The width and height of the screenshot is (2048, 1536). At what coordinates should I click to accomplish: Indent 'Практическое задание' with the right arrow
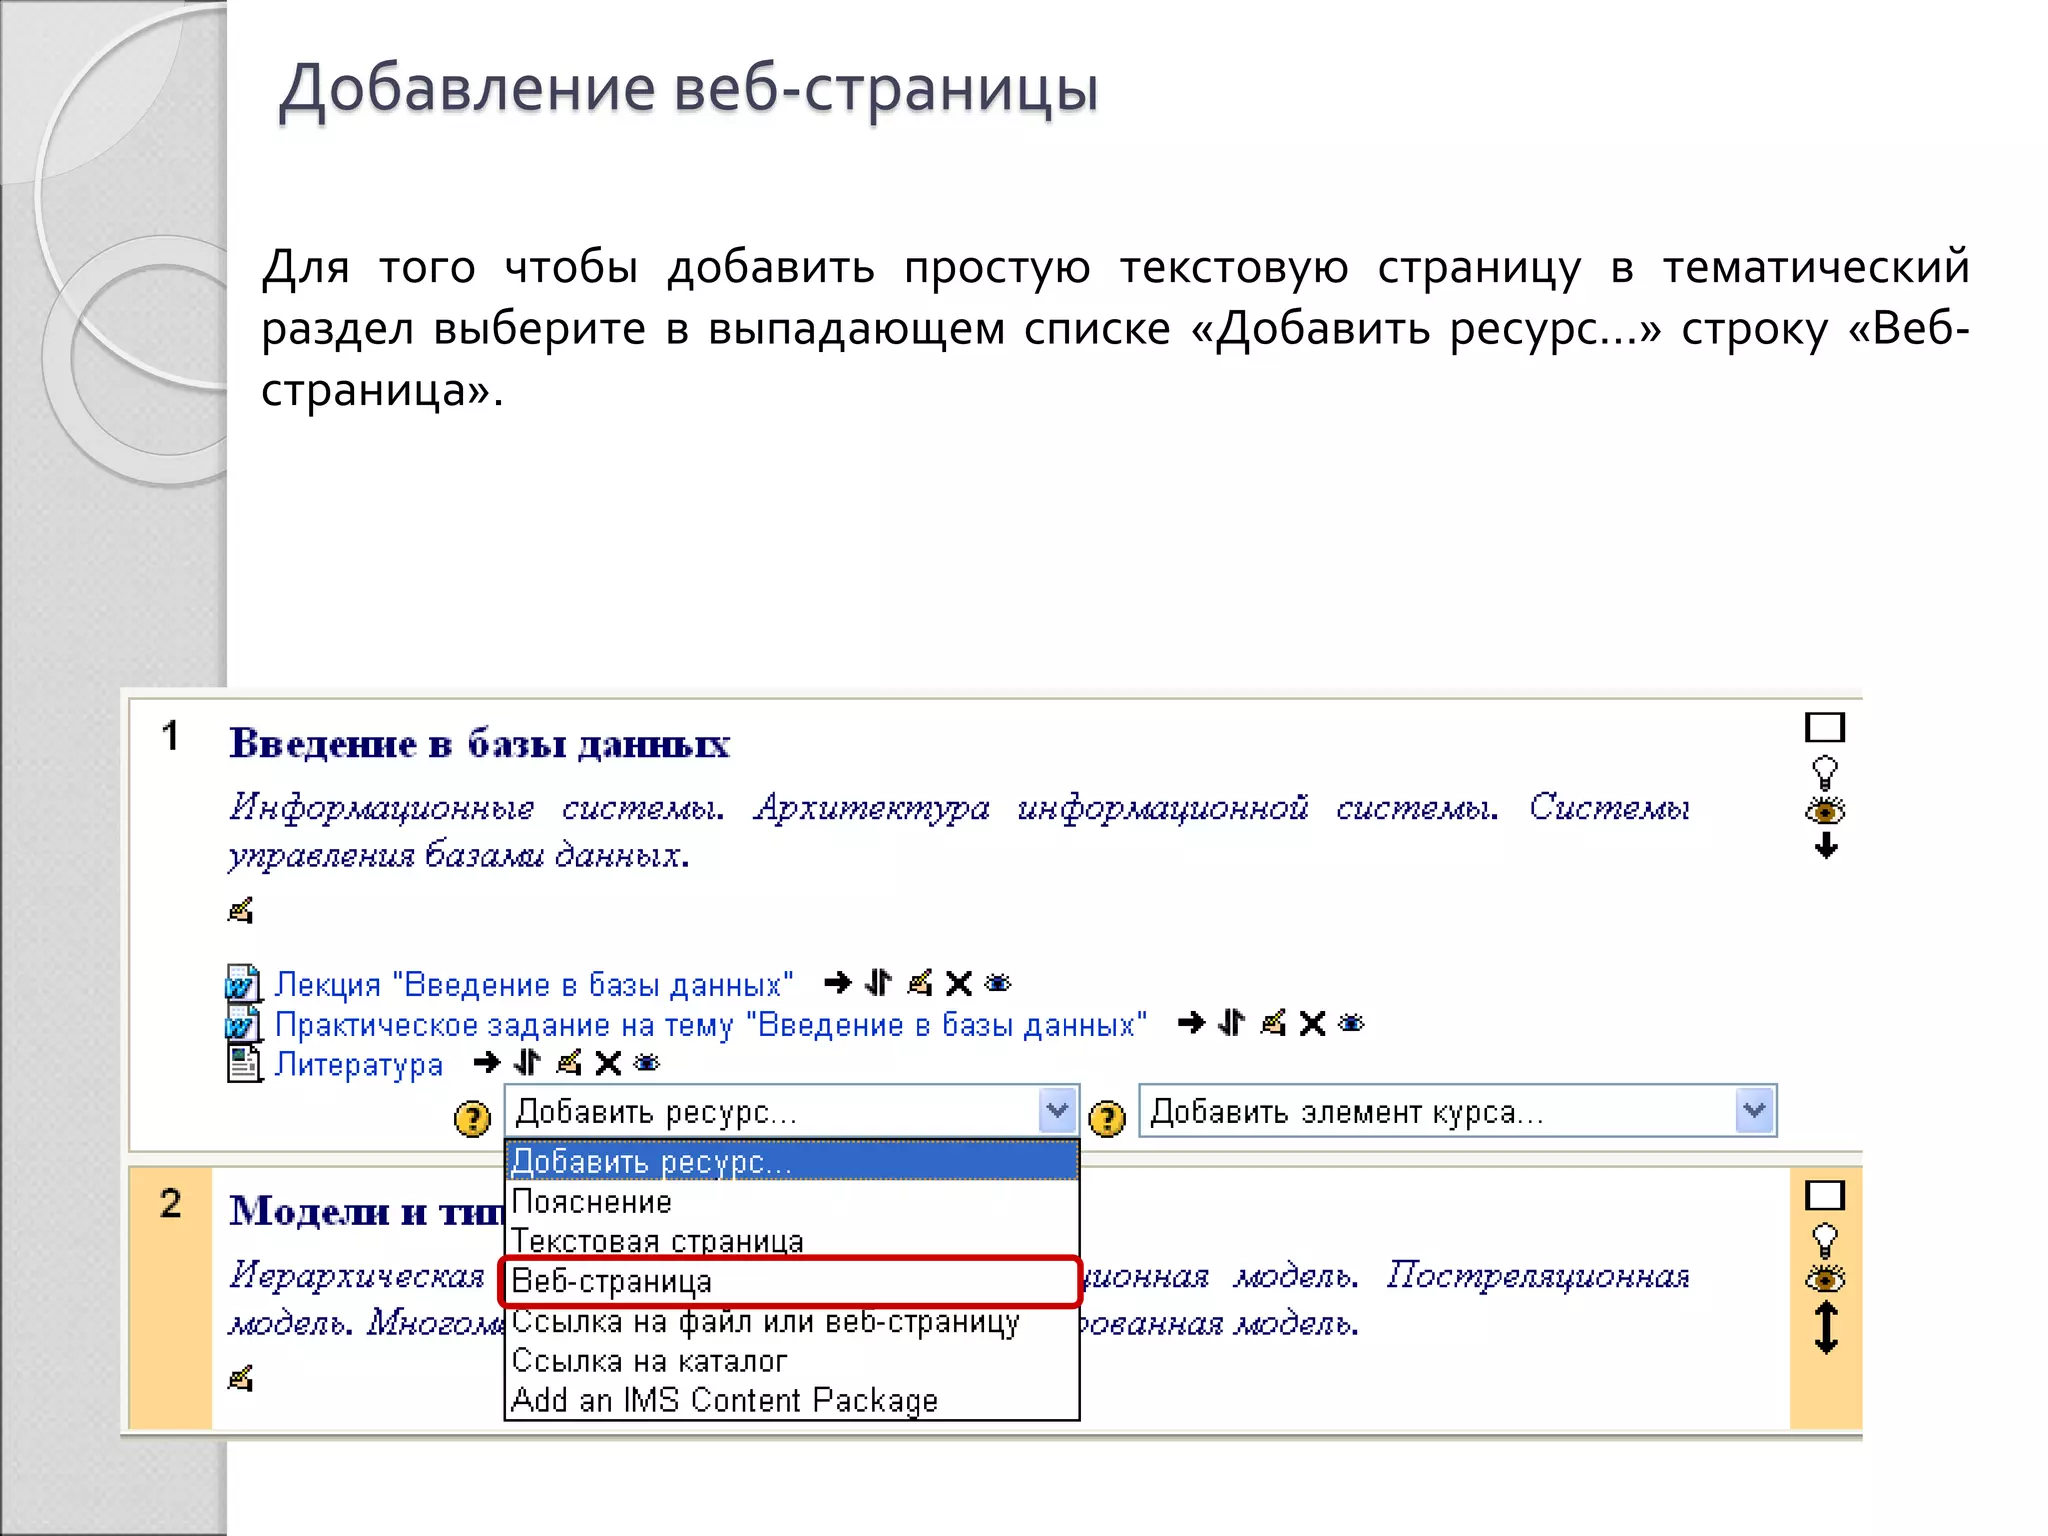pos(1191,1023)
